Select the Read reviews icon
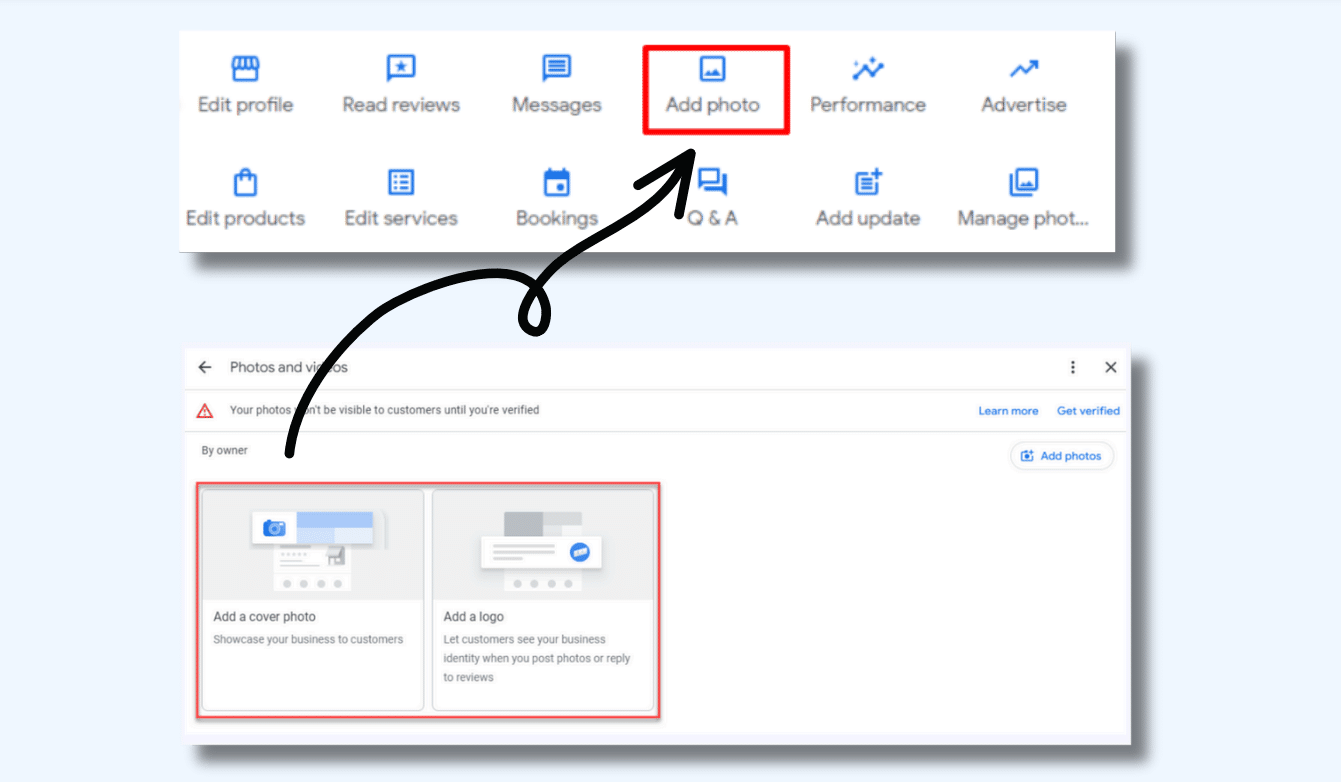Screen dimensions: 1341x782 400,84
